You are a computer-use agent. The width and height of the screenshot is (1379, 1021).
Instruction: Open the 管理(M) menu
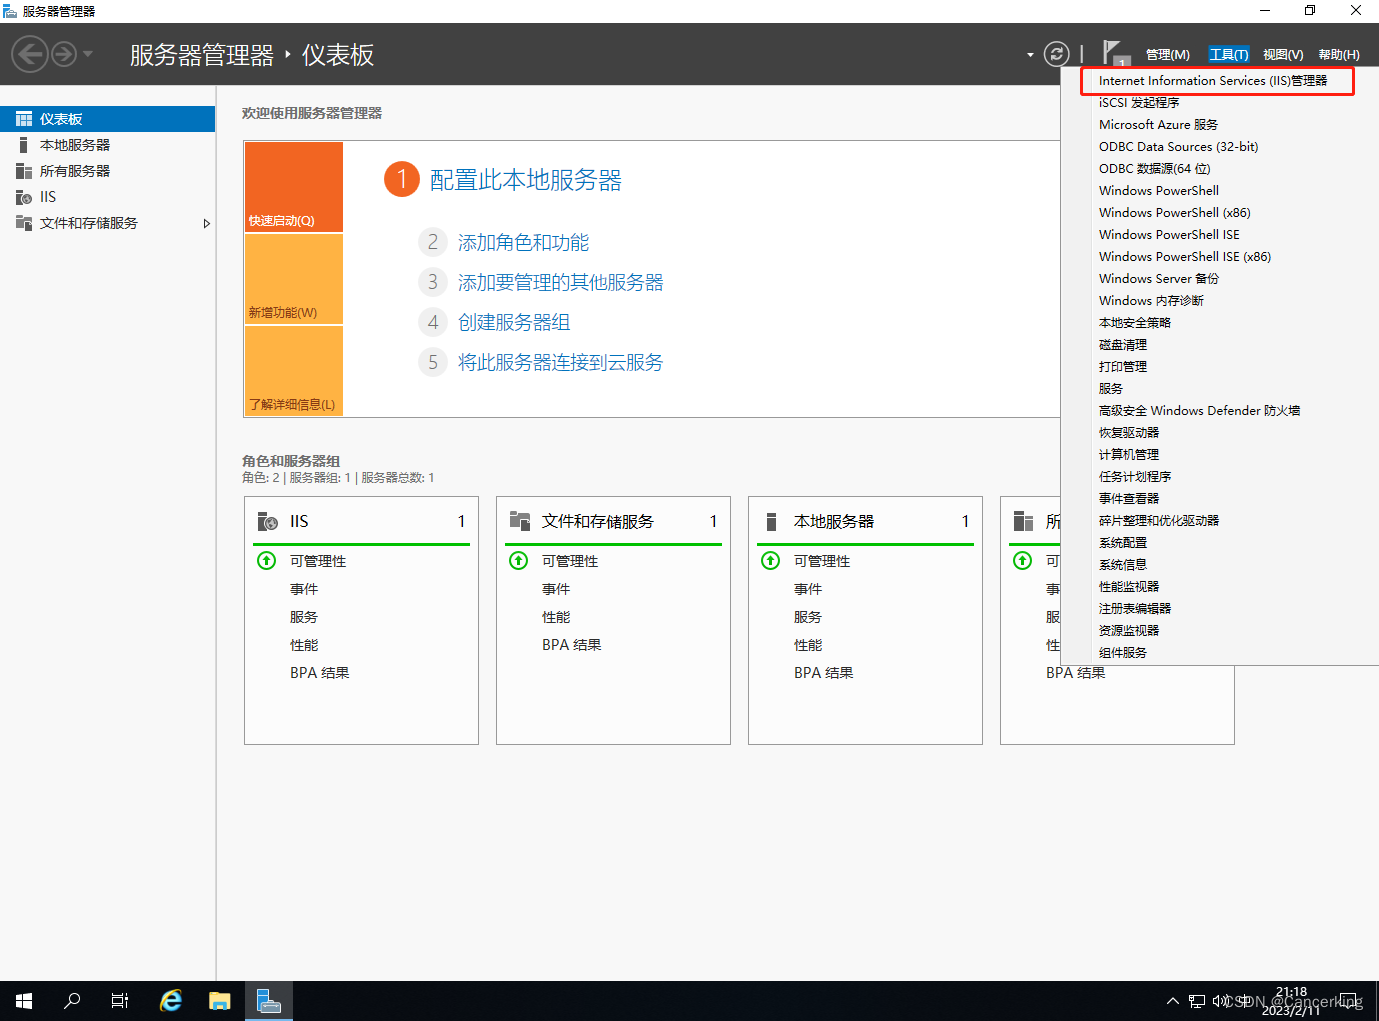coord(1167,55)
